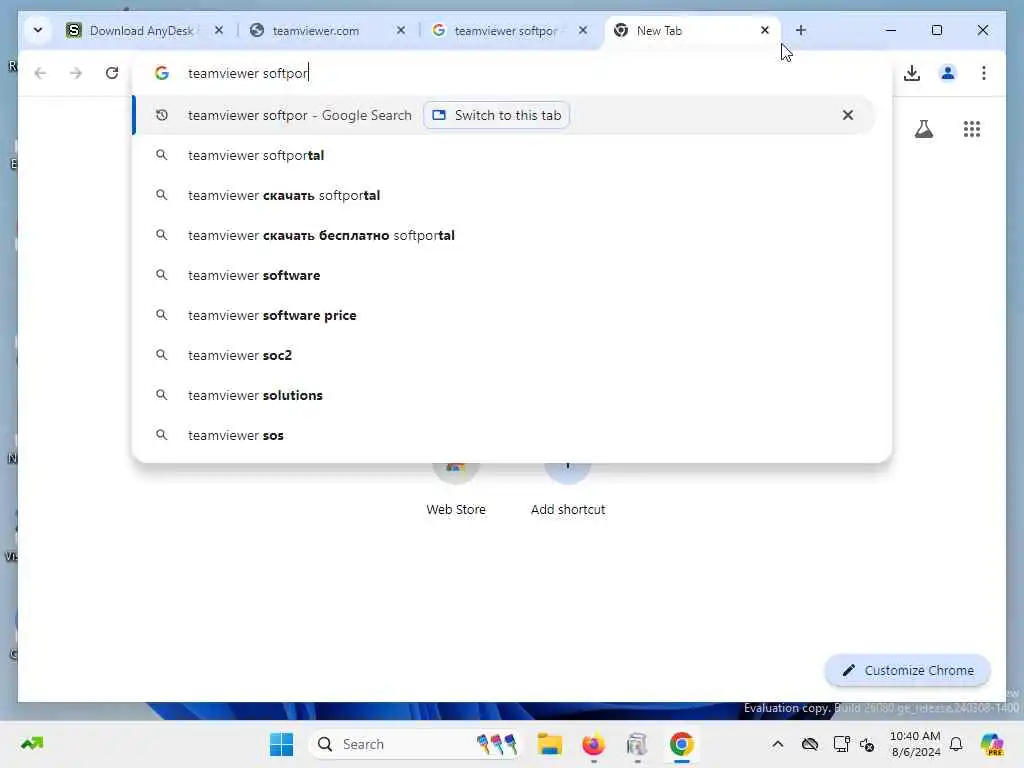Remove the history suggestion with X

pos(848,115)
